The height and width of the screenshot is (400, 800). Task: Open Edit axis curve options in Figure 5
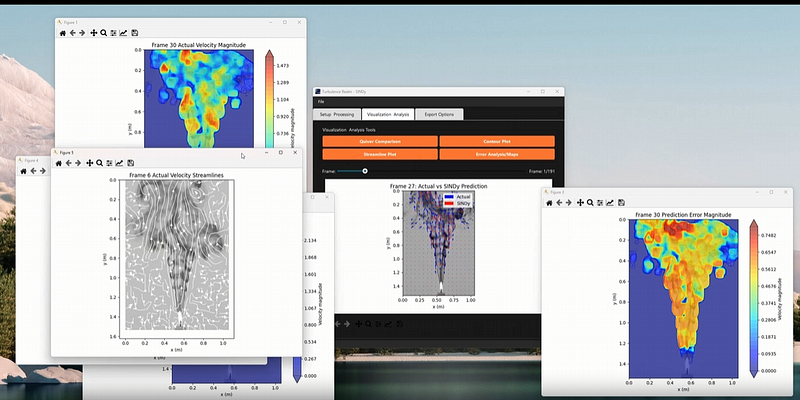[x=119, y=163]
